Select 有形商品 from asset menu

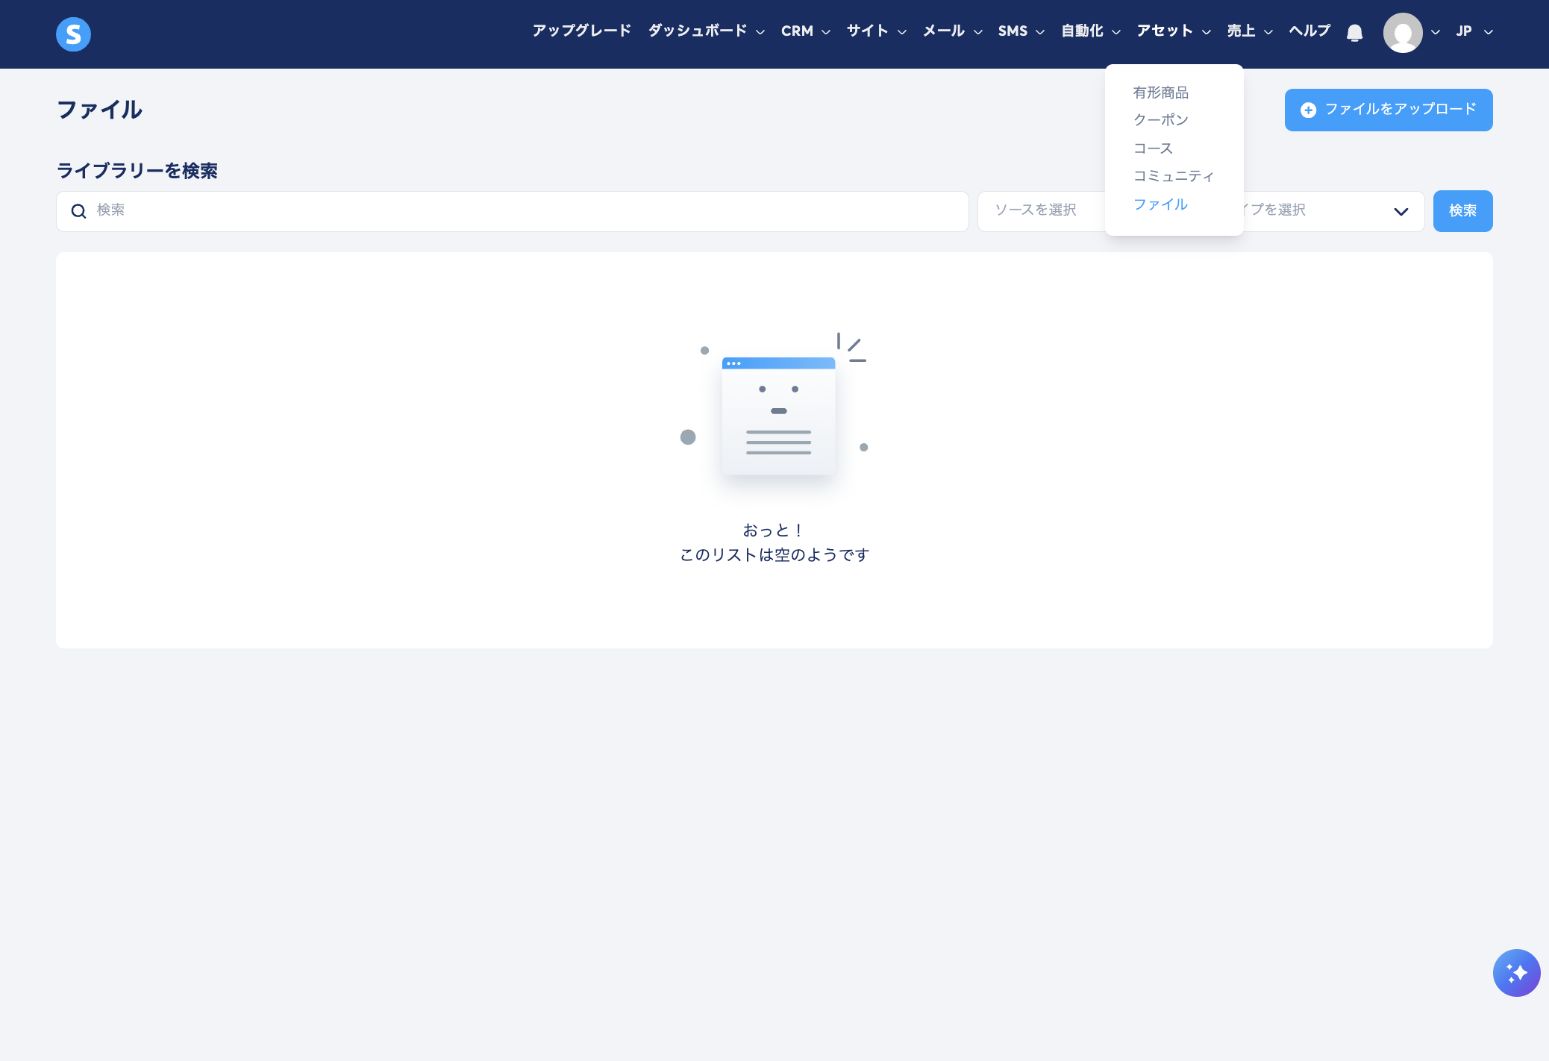pos(1161,92)
